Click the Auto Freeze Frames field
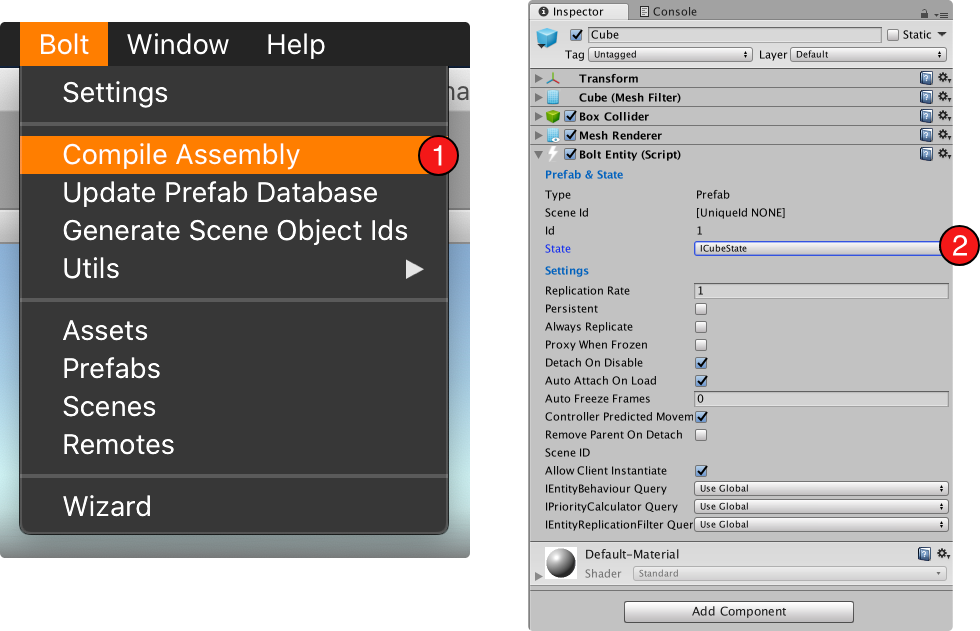Image resolution: width=980 pixels, height=631 pixels. click(x=821, y=399)
